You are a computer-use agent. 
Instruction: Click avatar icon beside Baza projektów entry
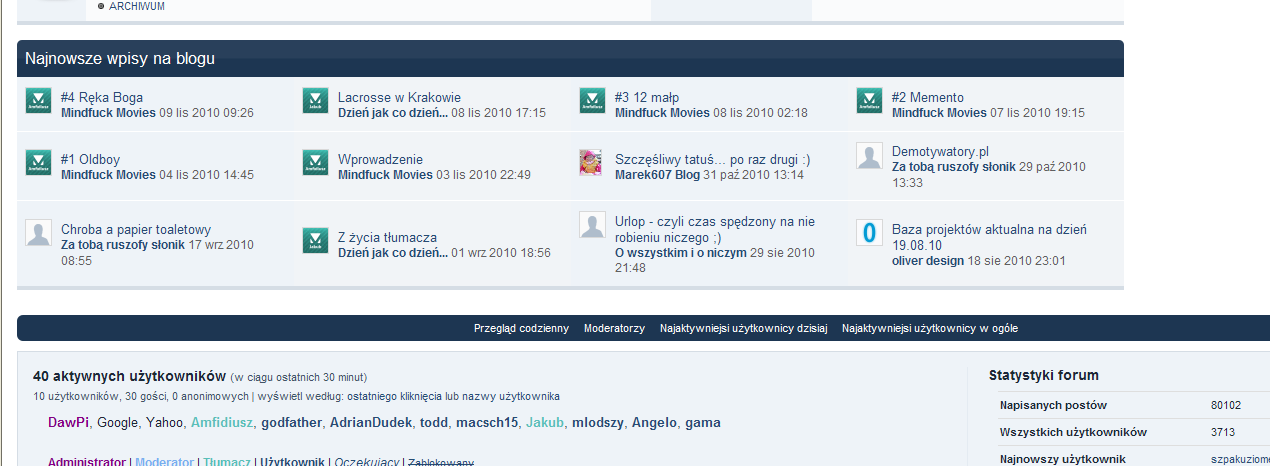pyautogui.click(x=869, y=233)
